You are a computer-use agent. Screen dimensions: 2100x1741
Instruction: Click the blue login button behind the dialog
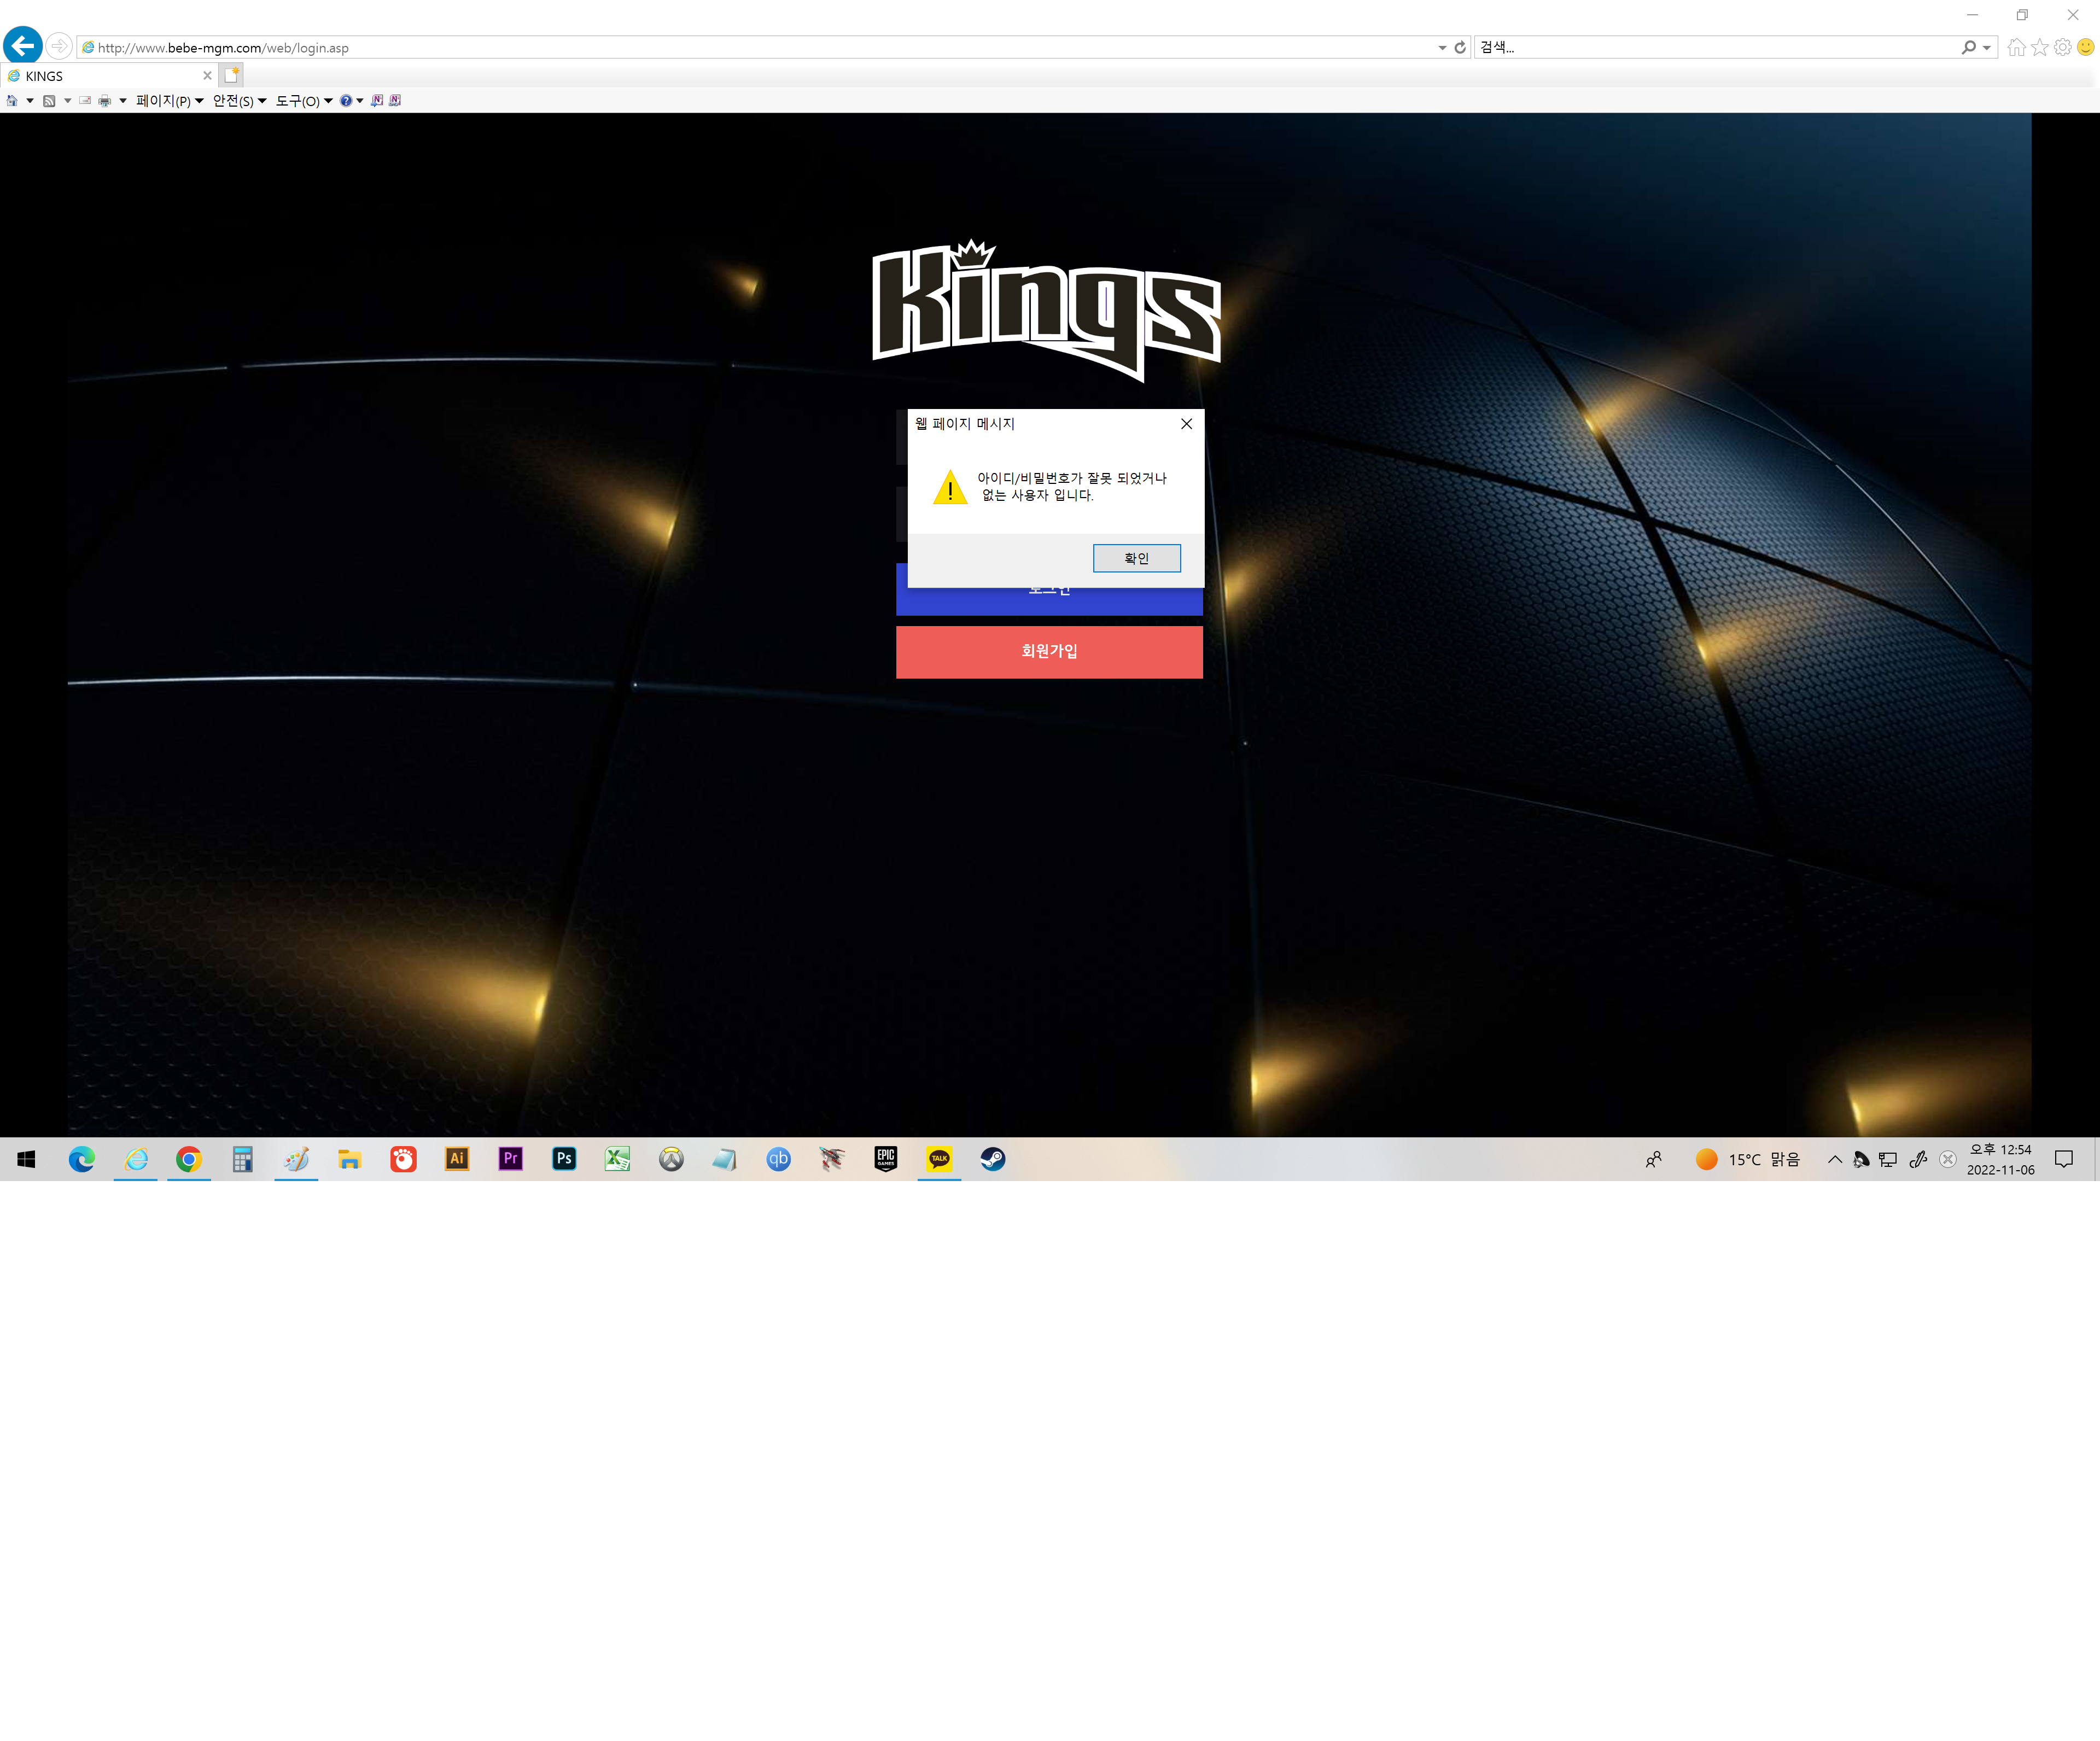1049,601
